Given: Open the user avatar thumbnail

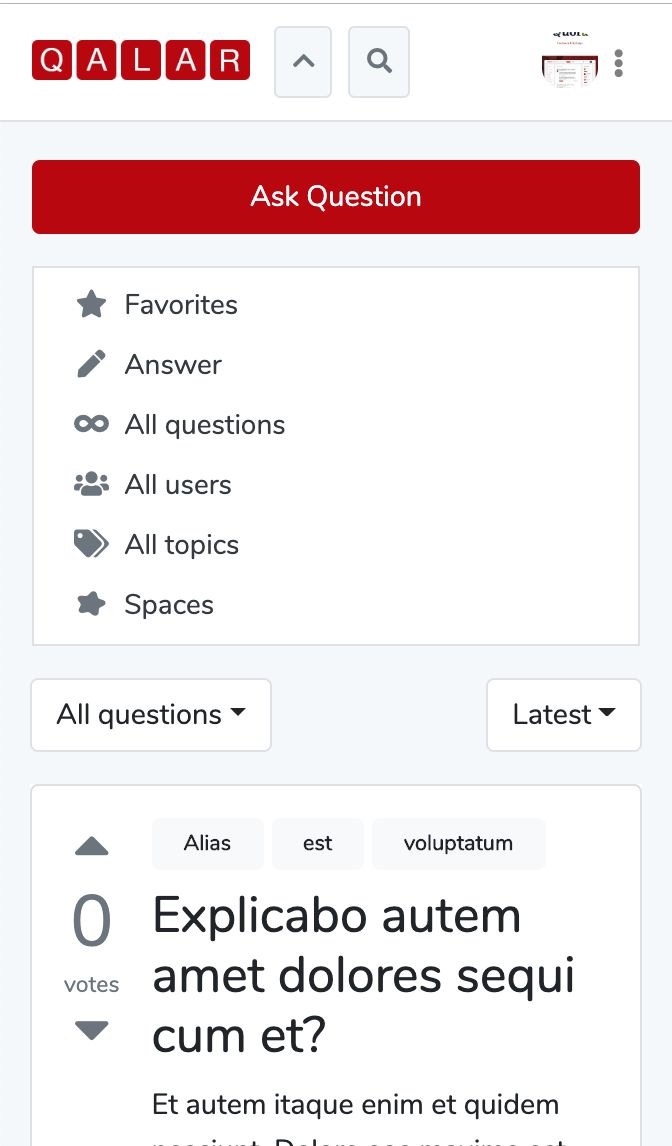Looking at the screenshot, I should [x=569, y=62].
